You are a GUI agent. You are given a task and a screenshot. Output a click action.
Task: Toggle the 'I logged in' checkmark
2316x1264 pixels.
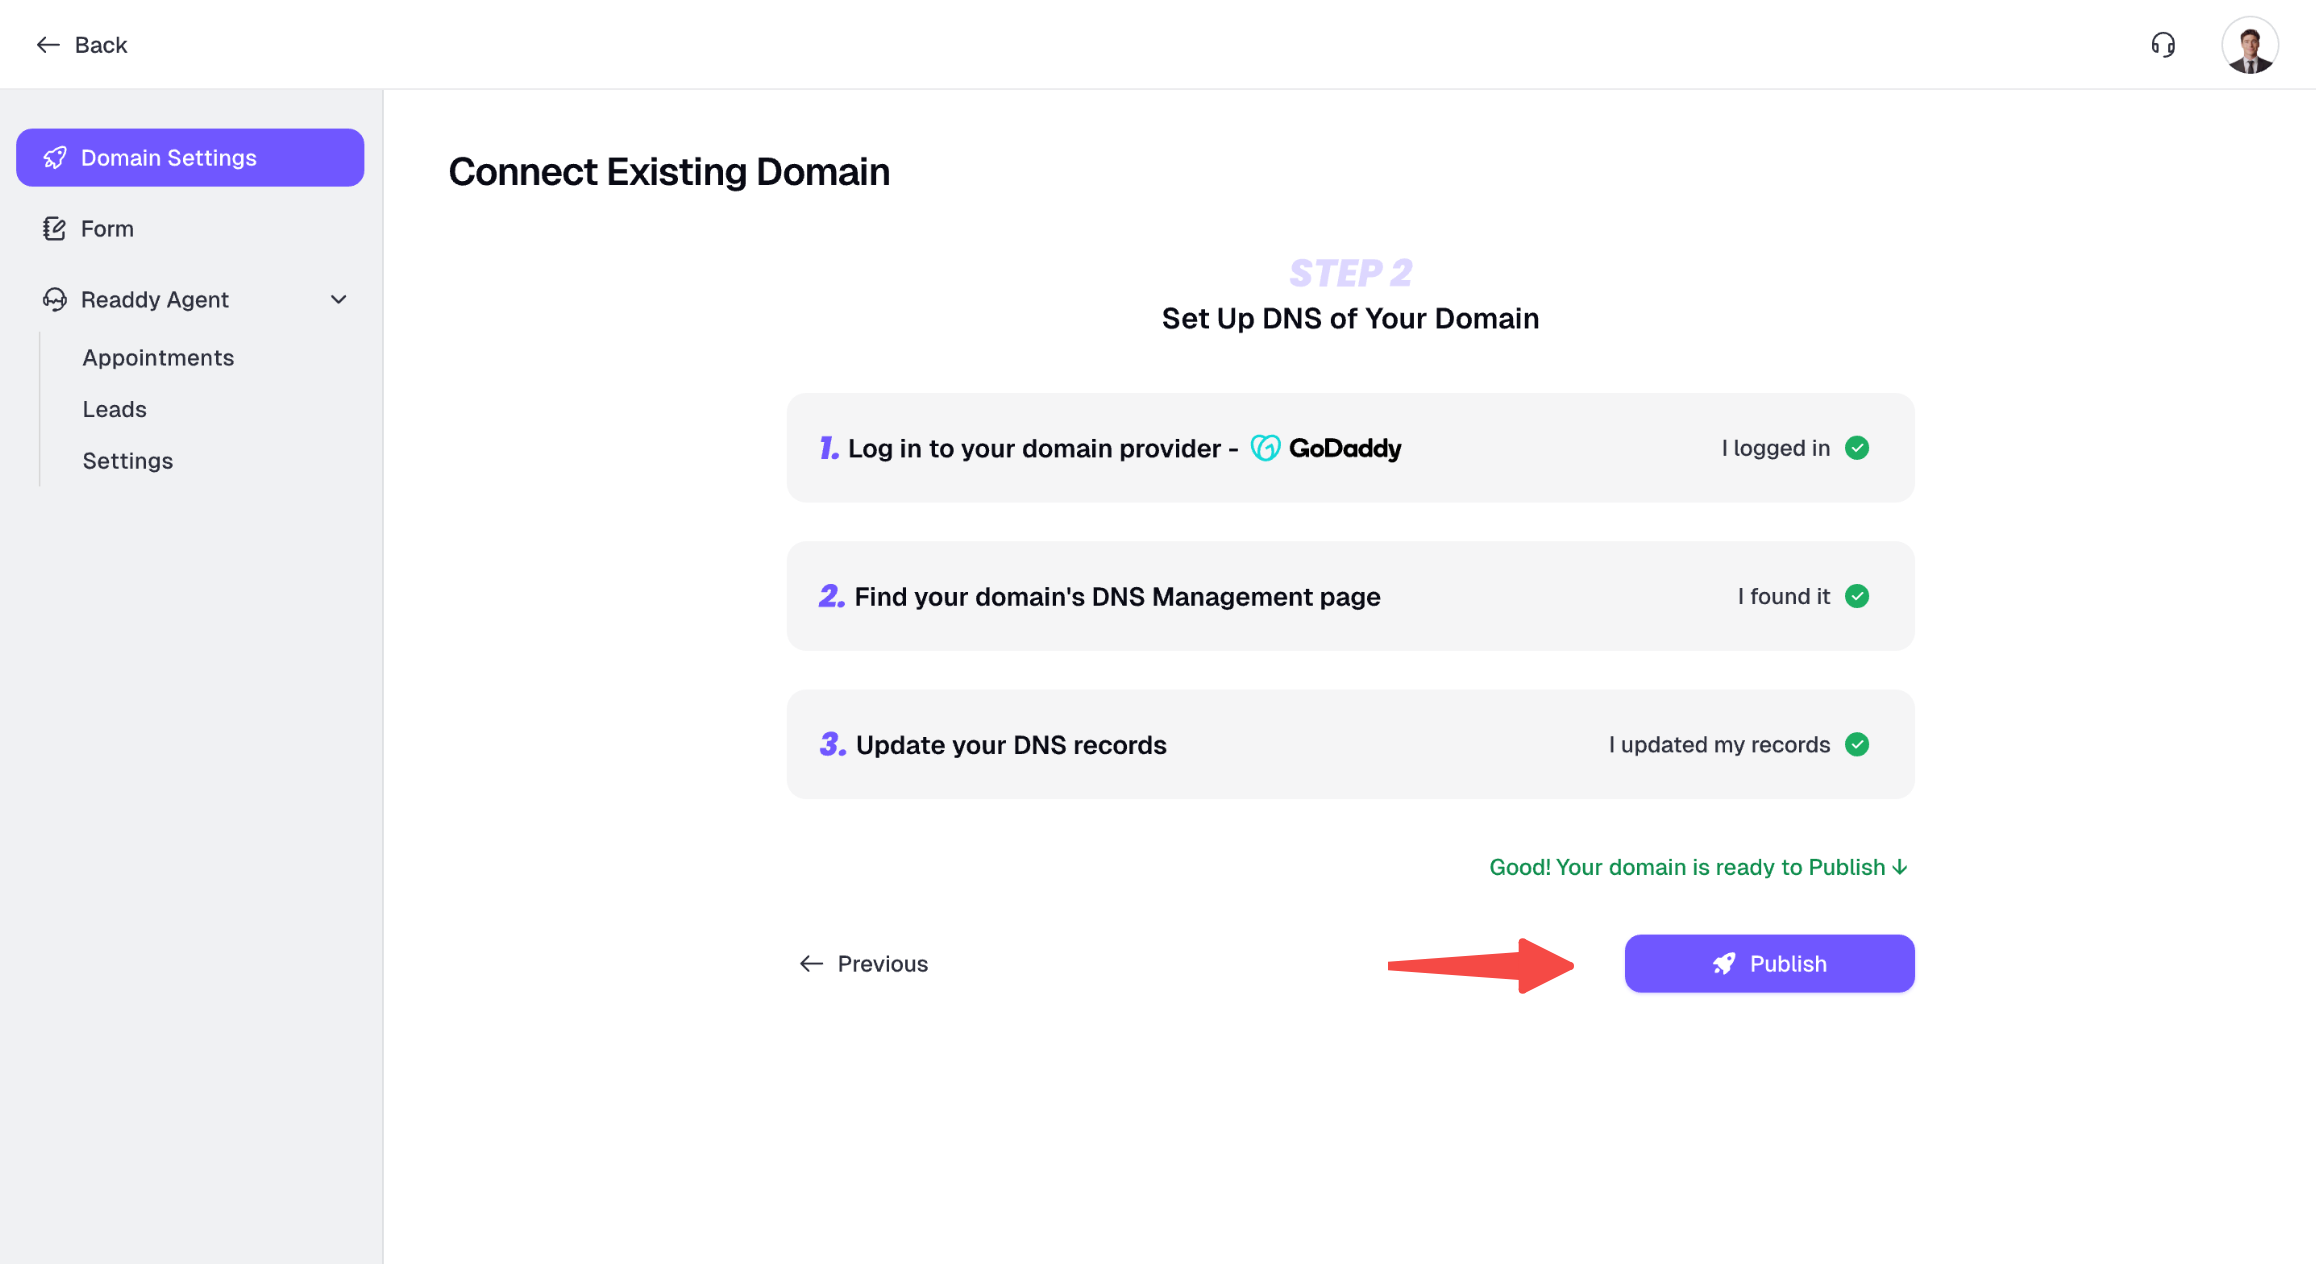pyautogui.click(x=1857, y=448)
